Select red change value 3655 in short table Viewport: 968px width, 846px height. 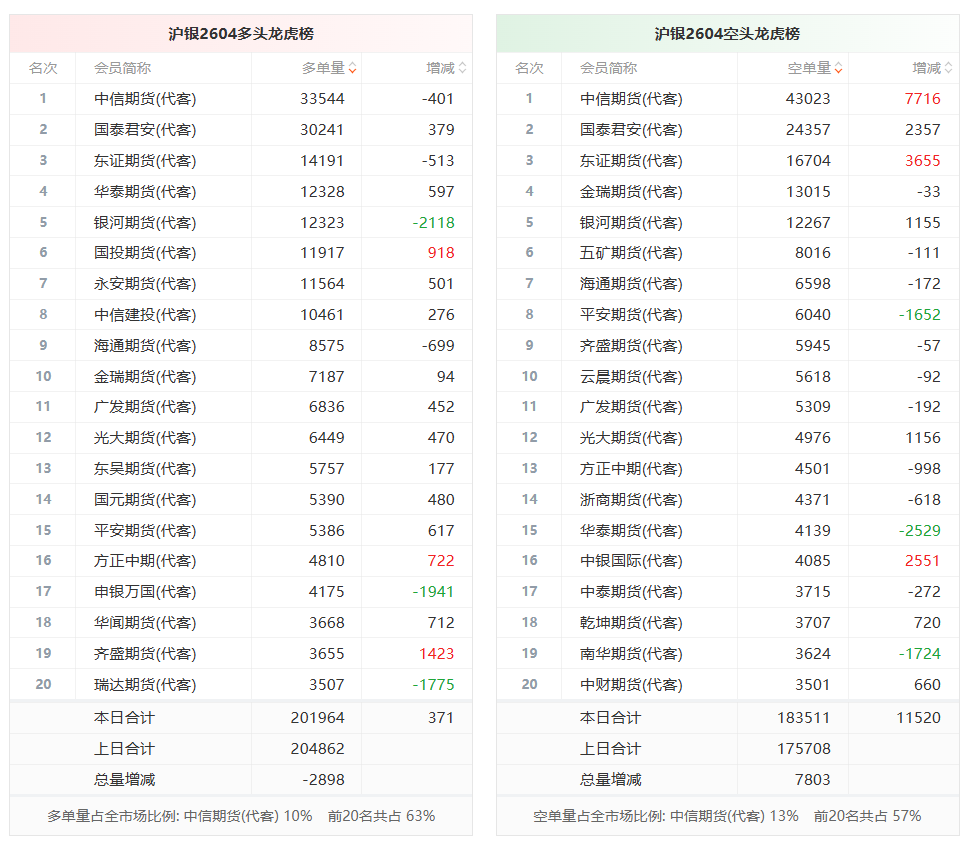click(922, 161)
